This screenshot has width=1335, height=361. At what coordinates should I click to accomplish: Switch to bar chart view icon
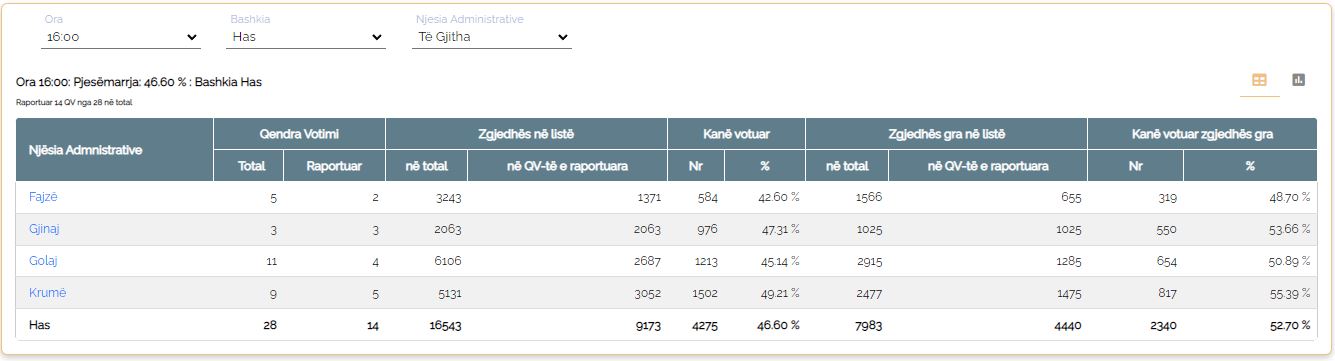click(1298, 80)
